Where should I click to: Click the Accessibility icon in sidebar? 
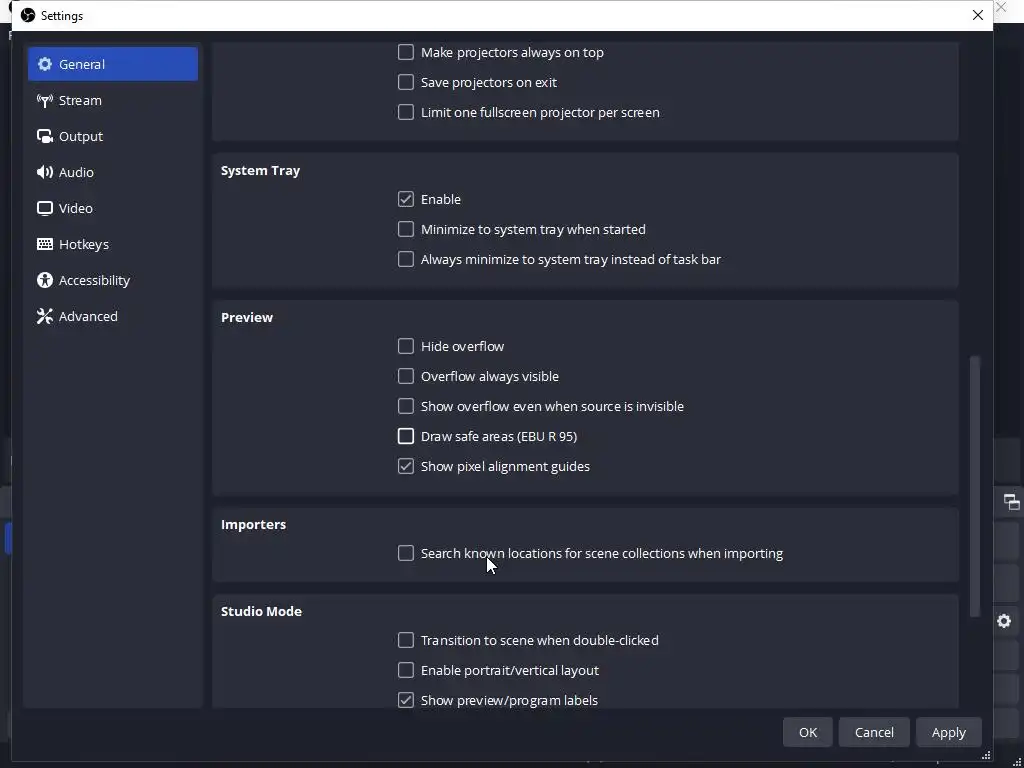(45, 280)
